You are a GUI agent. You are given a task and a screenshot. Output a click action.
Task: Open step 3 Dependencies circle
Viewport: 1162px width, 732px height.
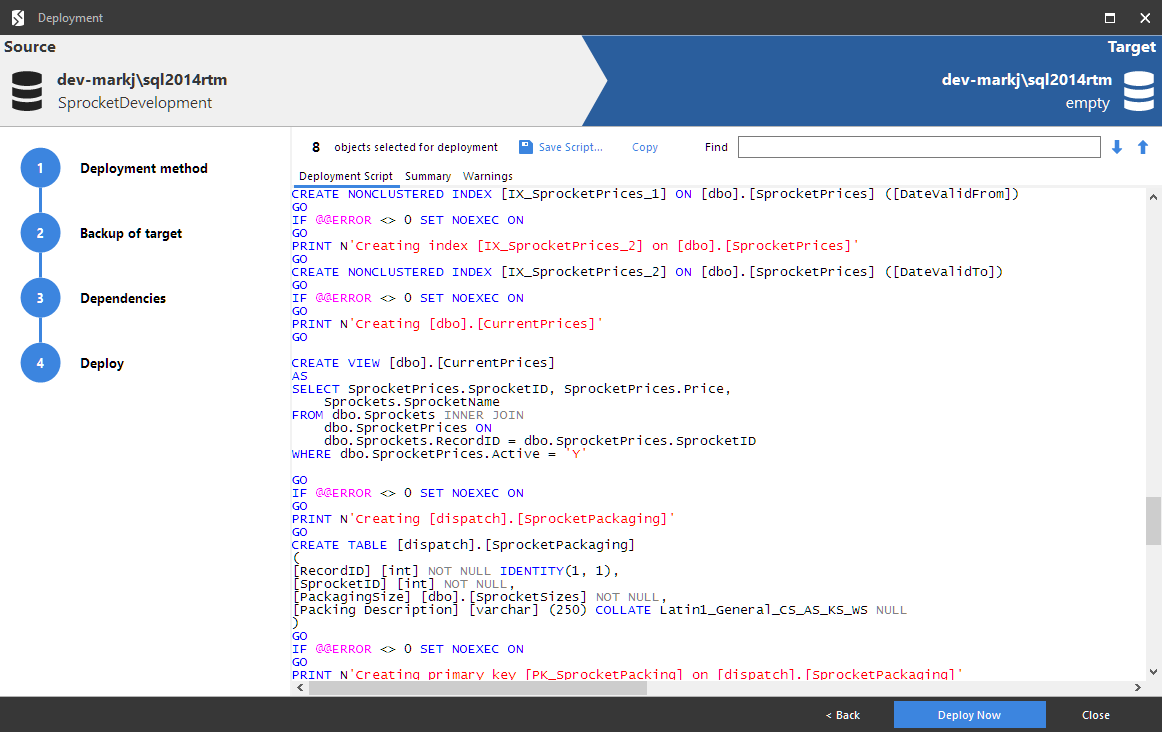click(40, 298)
